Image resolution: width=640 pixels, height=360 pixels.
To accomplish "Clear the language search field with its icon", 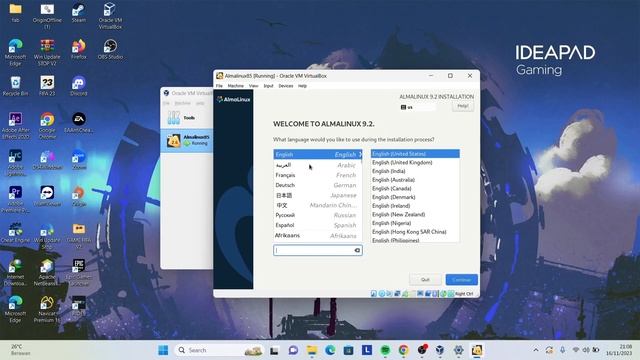I will pos(357,250).
